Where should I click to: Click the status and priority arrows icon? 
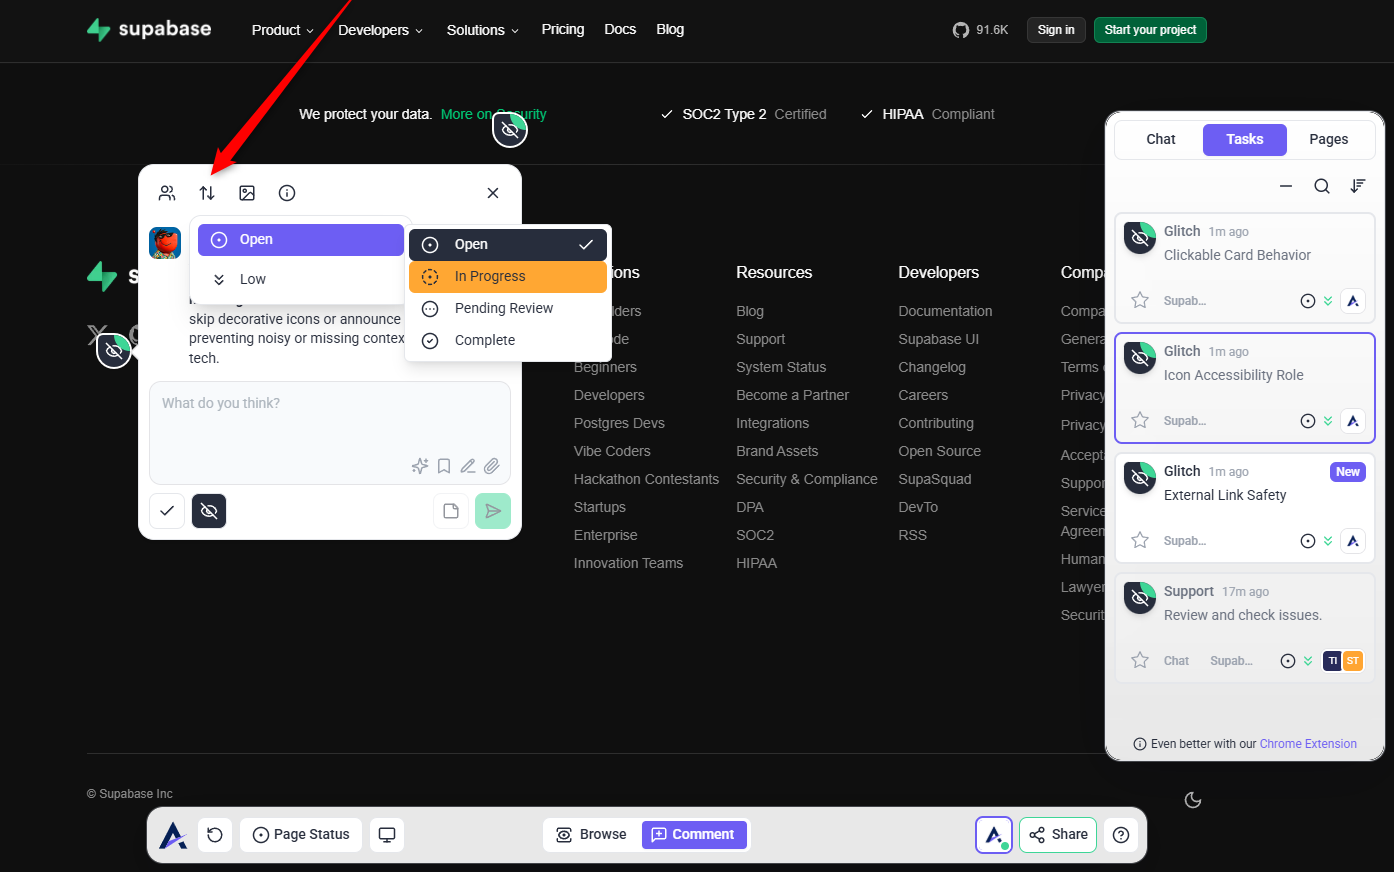(x=207, y=193)
